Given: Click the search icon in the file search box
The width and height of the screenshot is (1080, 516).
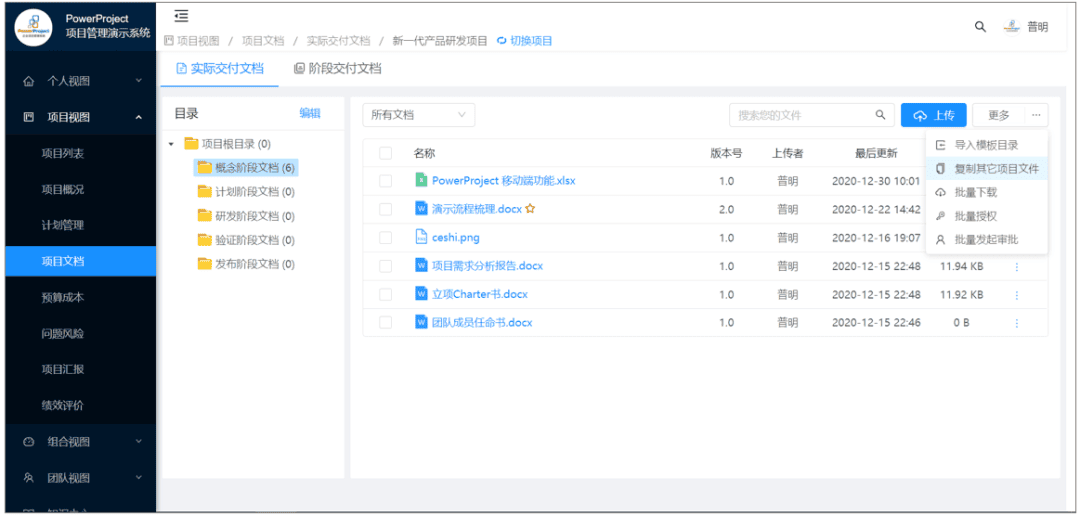Looking at the screenshot, I should click(880, 115).
